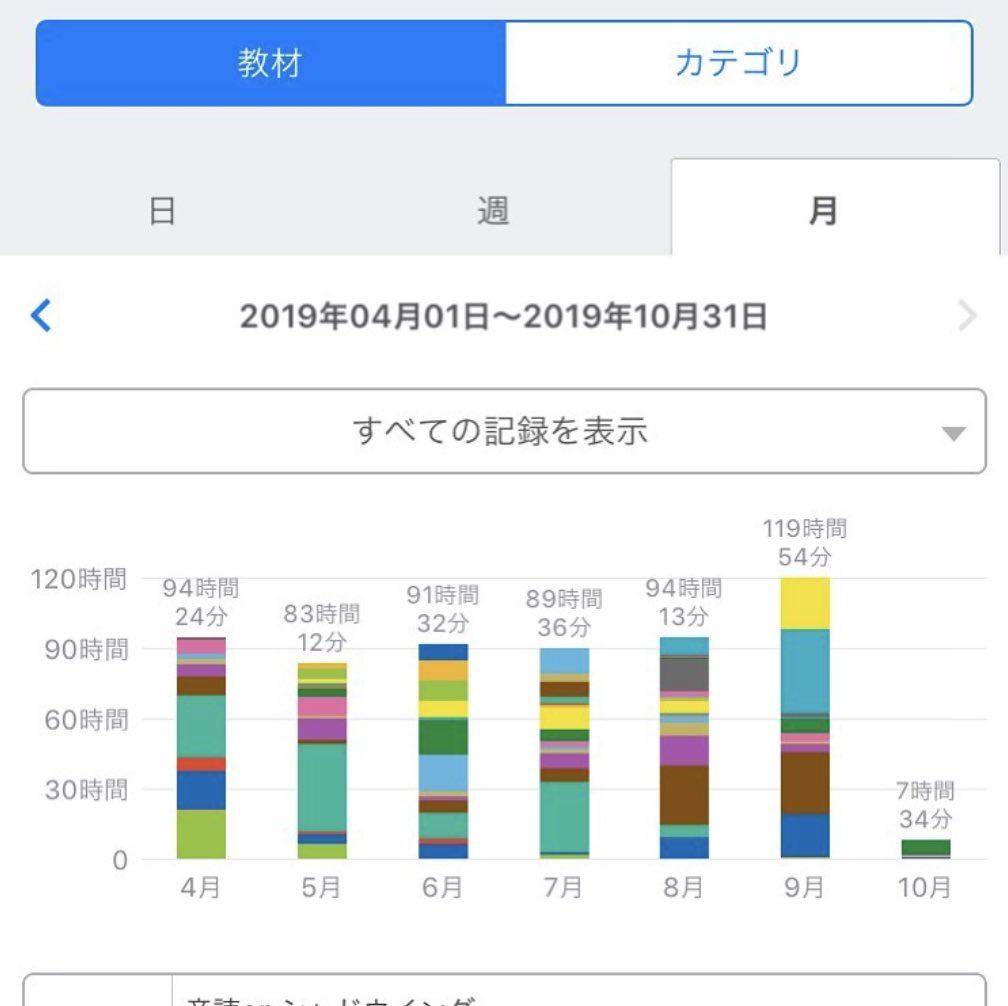Open the 日 (daily) tab

162,211
